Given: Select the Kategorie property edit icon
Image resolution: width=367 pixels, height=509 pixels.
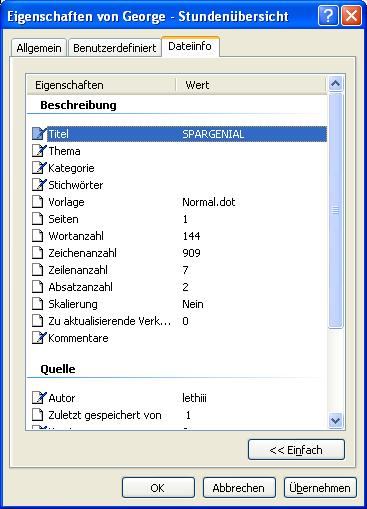Looking at the screenshot, I should click(x=39, y=168).
